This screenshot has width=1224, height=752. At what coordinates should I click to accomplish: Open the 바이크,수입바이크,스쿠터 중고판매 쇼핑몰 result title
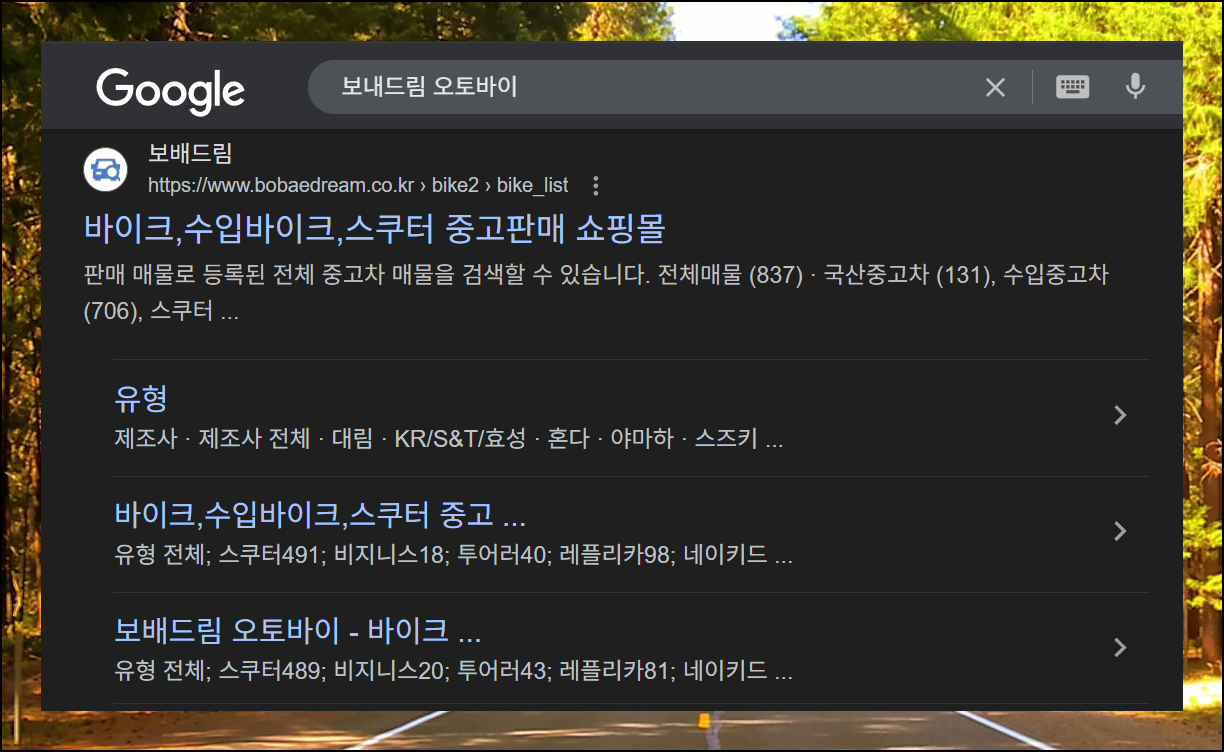click(x=375, y=229)
